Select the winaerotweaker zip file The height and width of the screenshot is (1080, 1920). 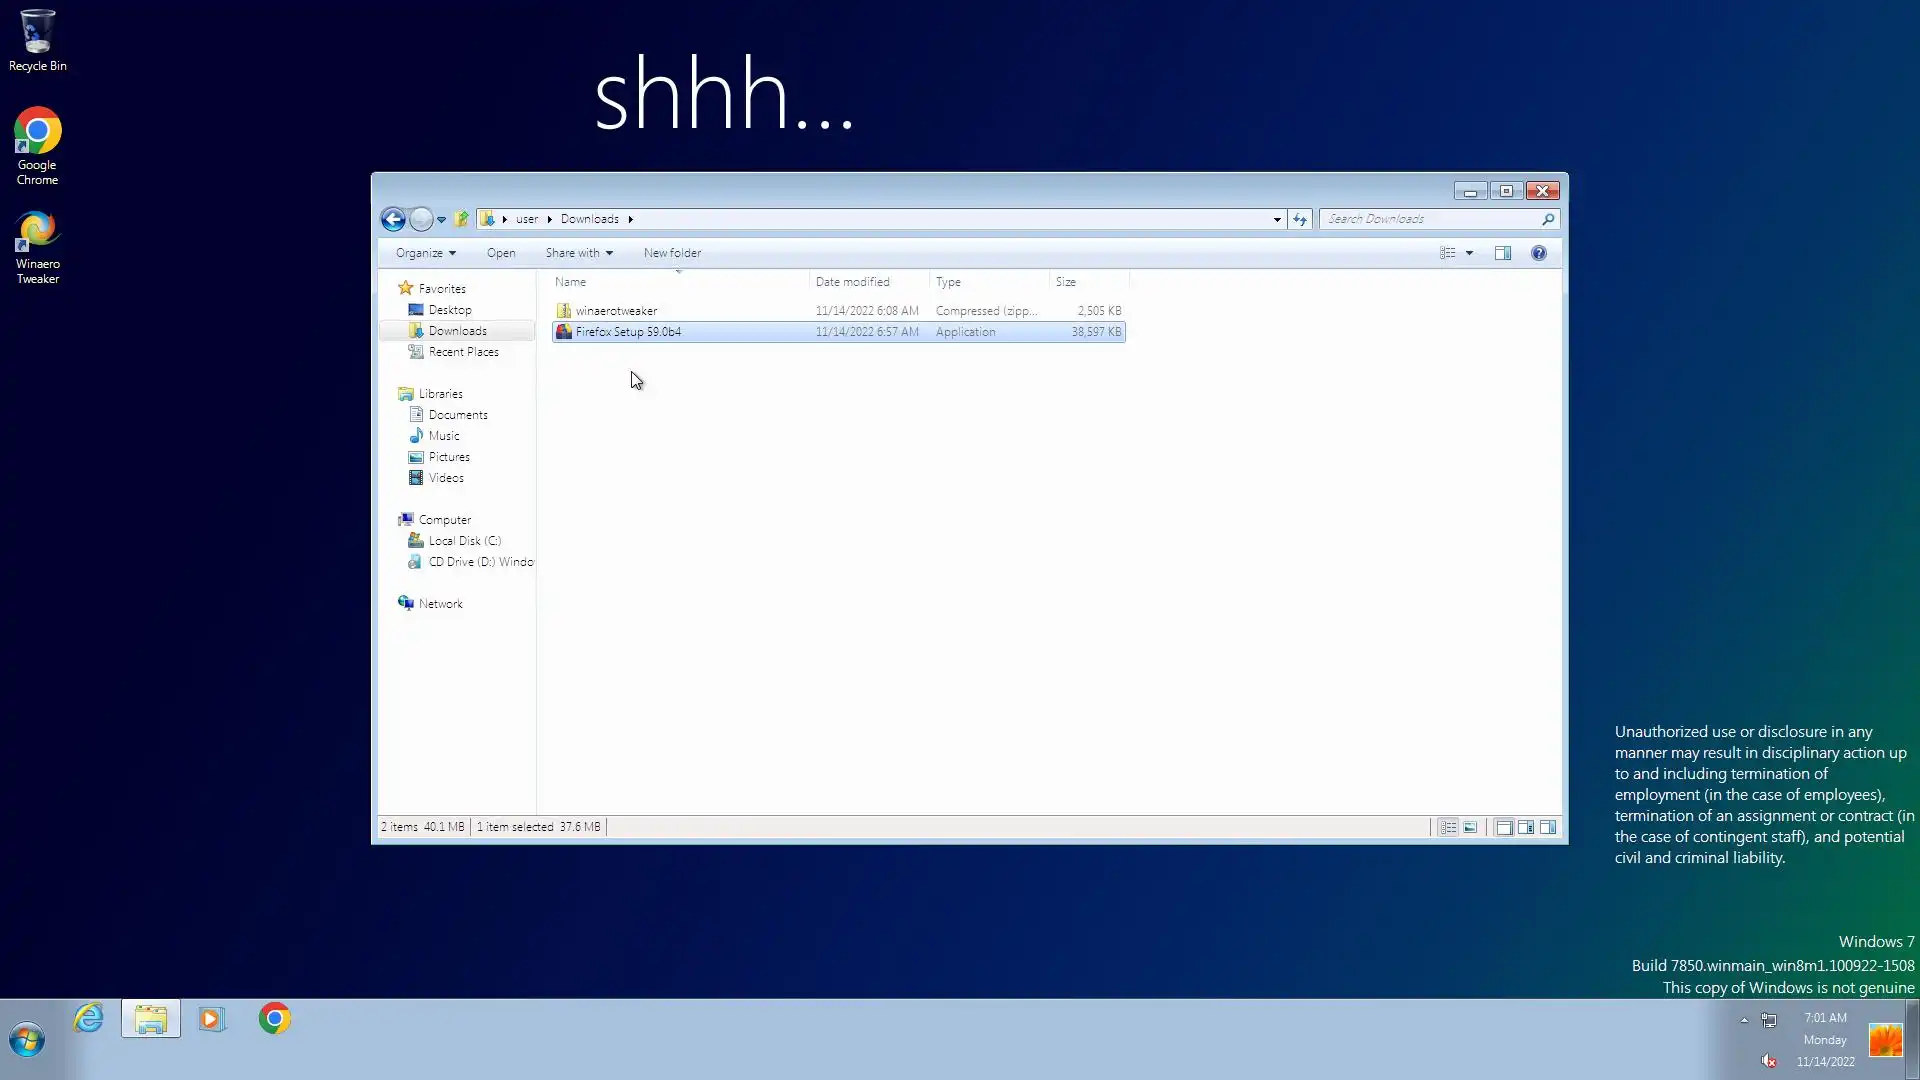pyautogui.click(x=616, y=311)
